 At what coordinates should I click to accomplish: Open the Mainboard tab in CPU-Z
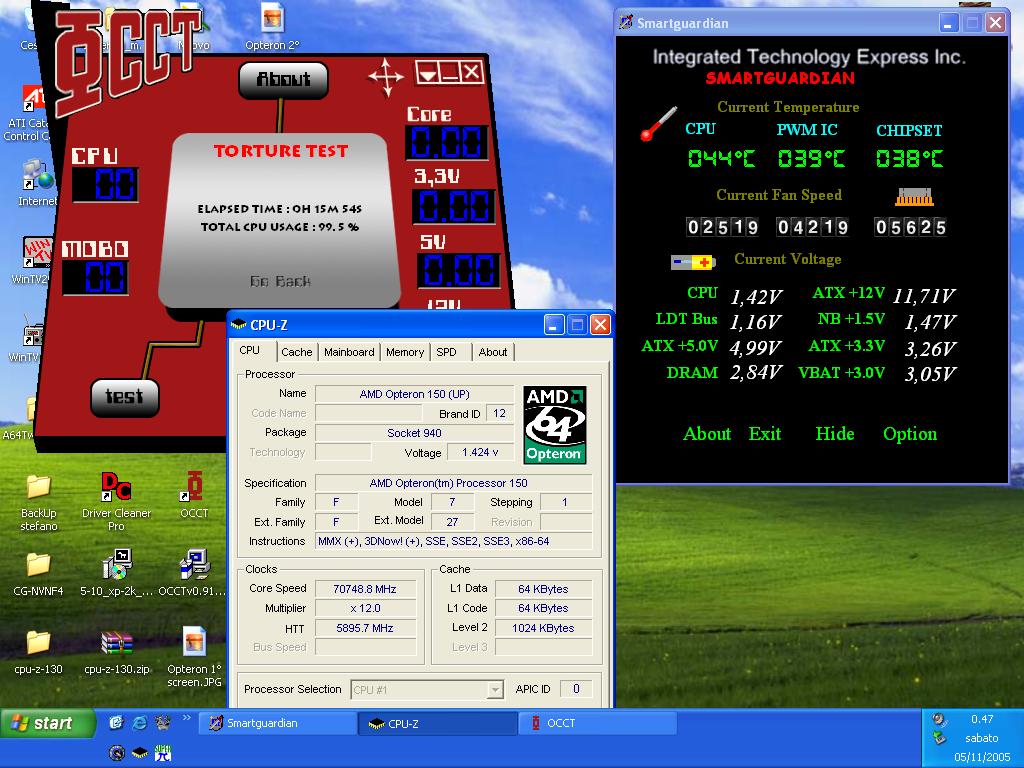(349, 352)
